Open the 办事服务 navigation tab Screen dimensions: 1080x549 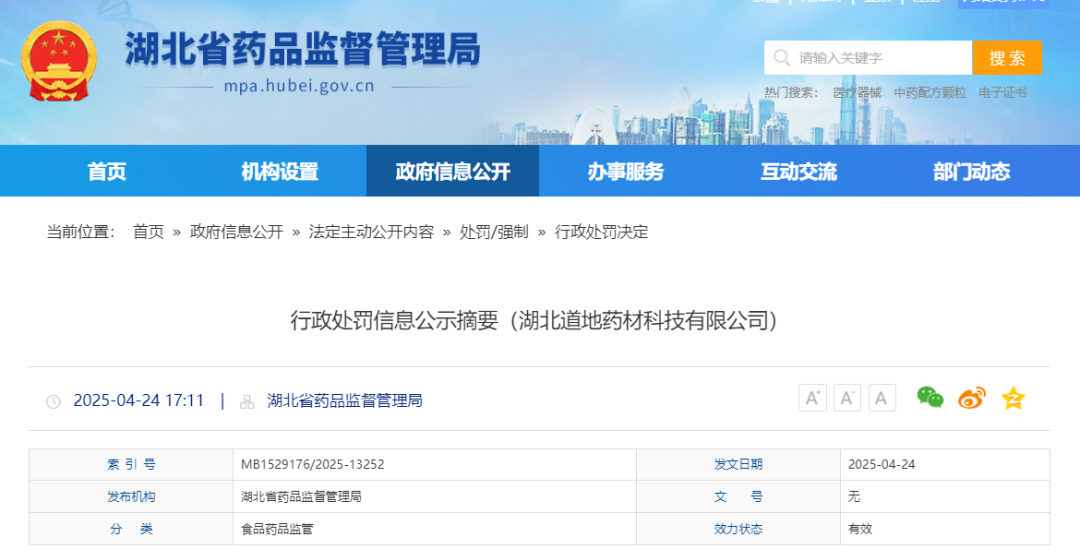(625, 171)
